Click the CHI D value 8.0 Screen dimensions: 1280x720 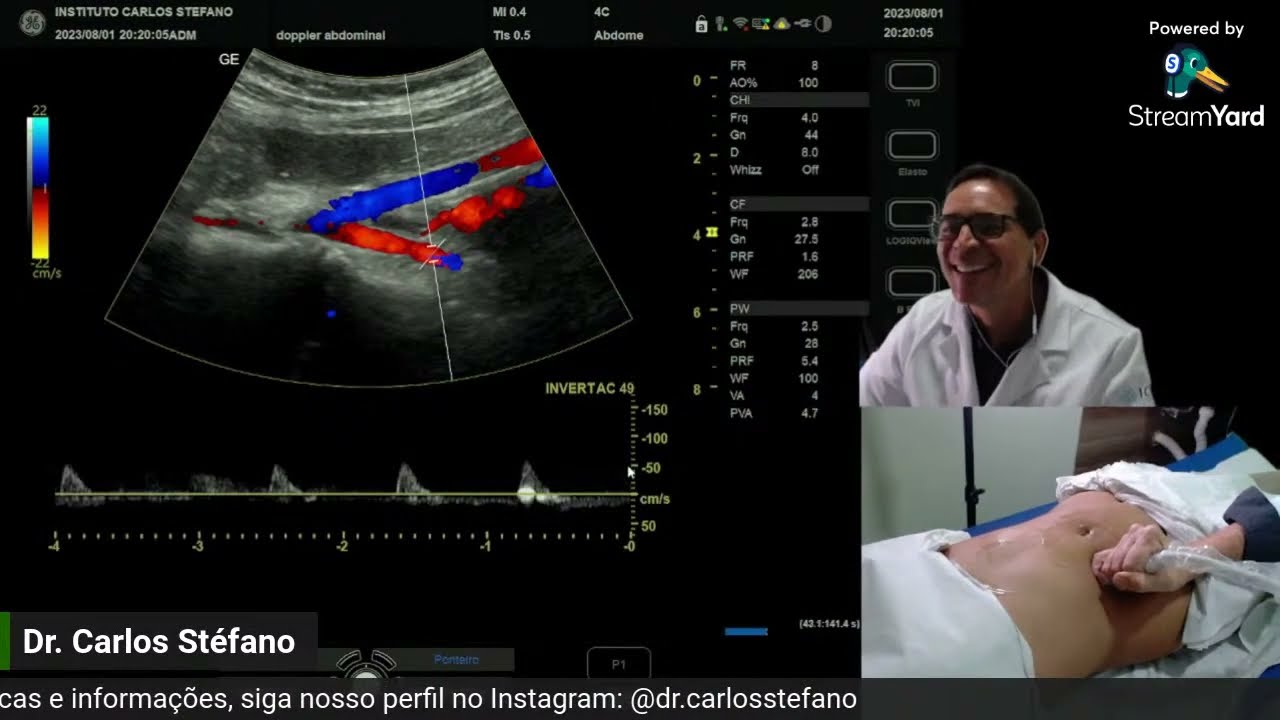tap(810, 153)
